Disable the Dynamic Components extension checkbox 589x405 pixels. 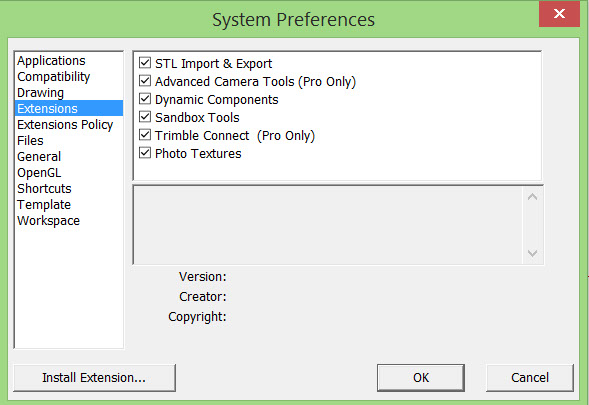tap(145, 99)
